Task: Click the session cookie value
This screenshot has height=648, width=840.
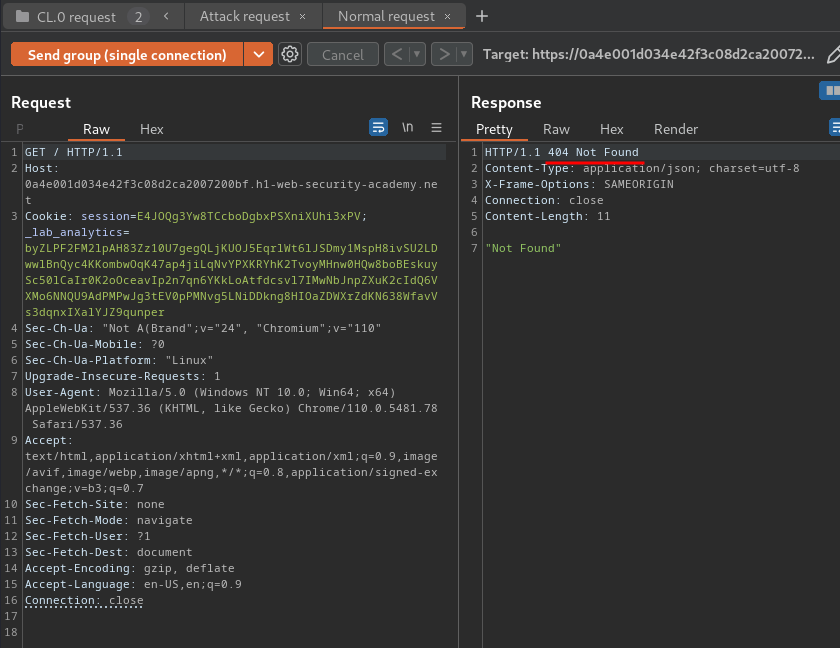Action: coord(249,216)
